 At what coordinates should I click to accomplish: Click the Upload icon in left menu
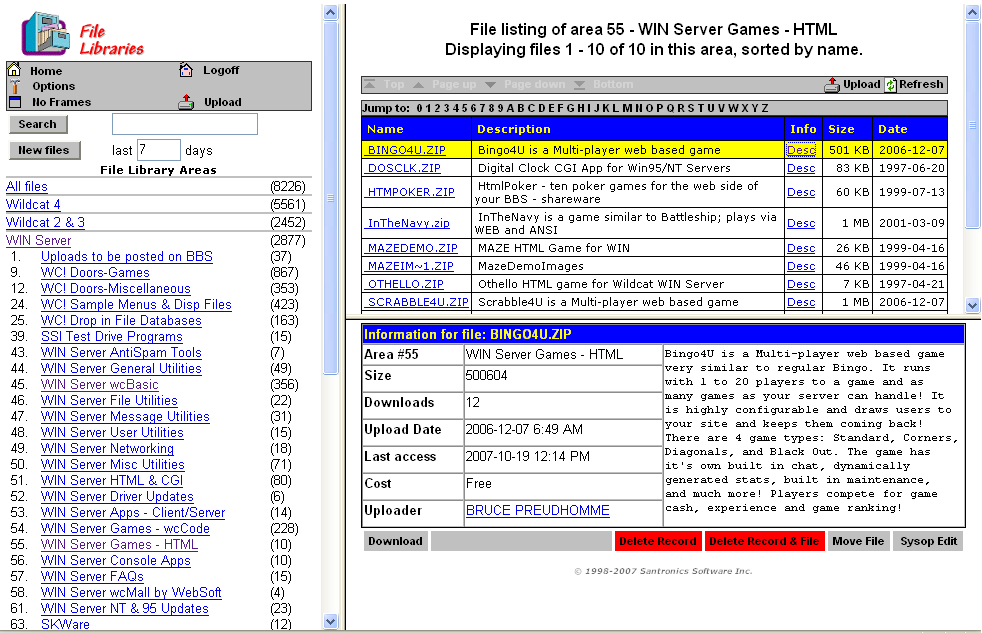coord(186,102)
